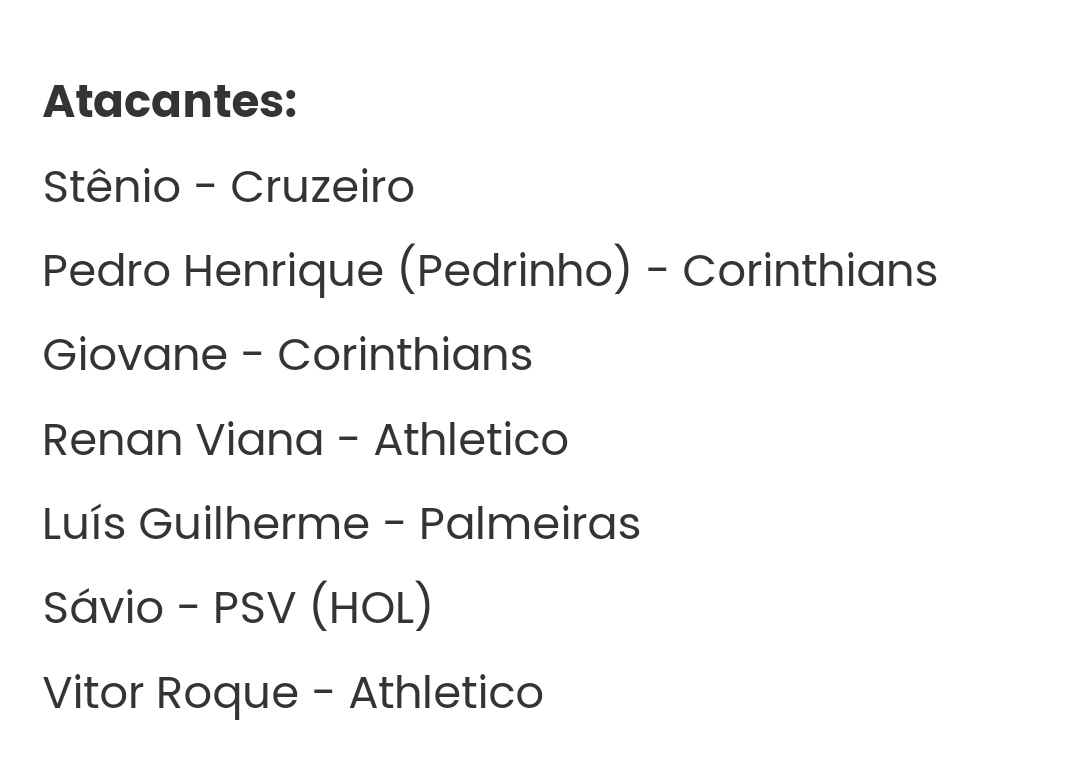Click the club abbreviation PSV

254,608
